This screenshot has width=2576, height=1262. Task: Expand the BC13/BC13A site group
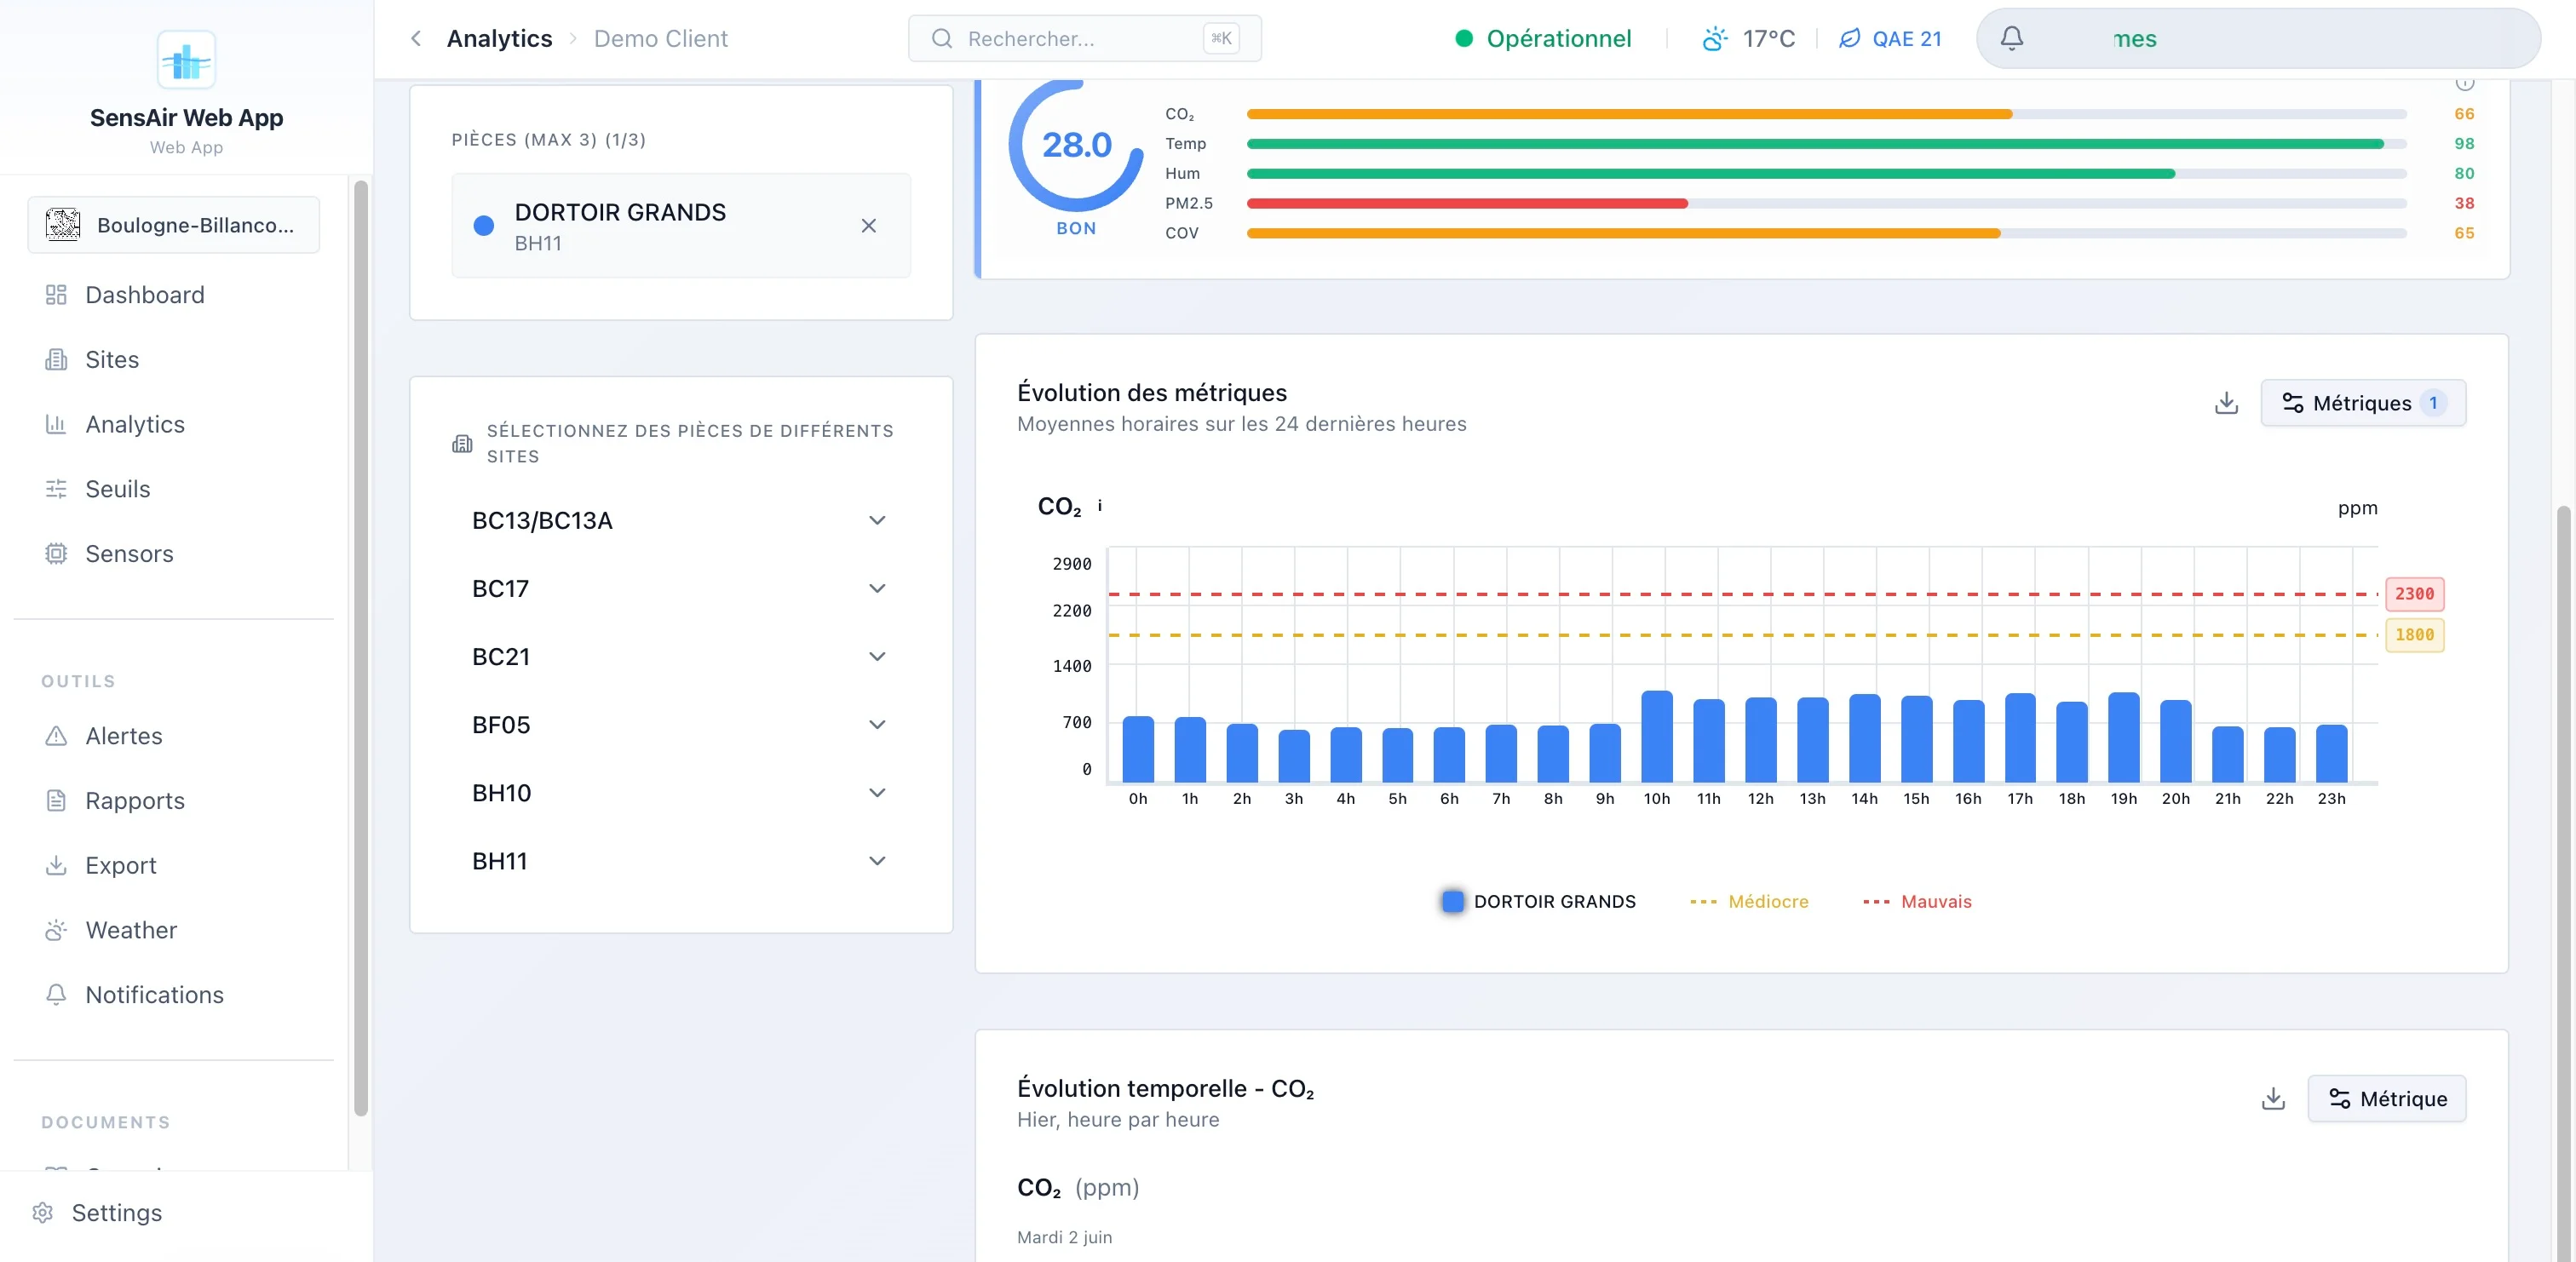681,521
